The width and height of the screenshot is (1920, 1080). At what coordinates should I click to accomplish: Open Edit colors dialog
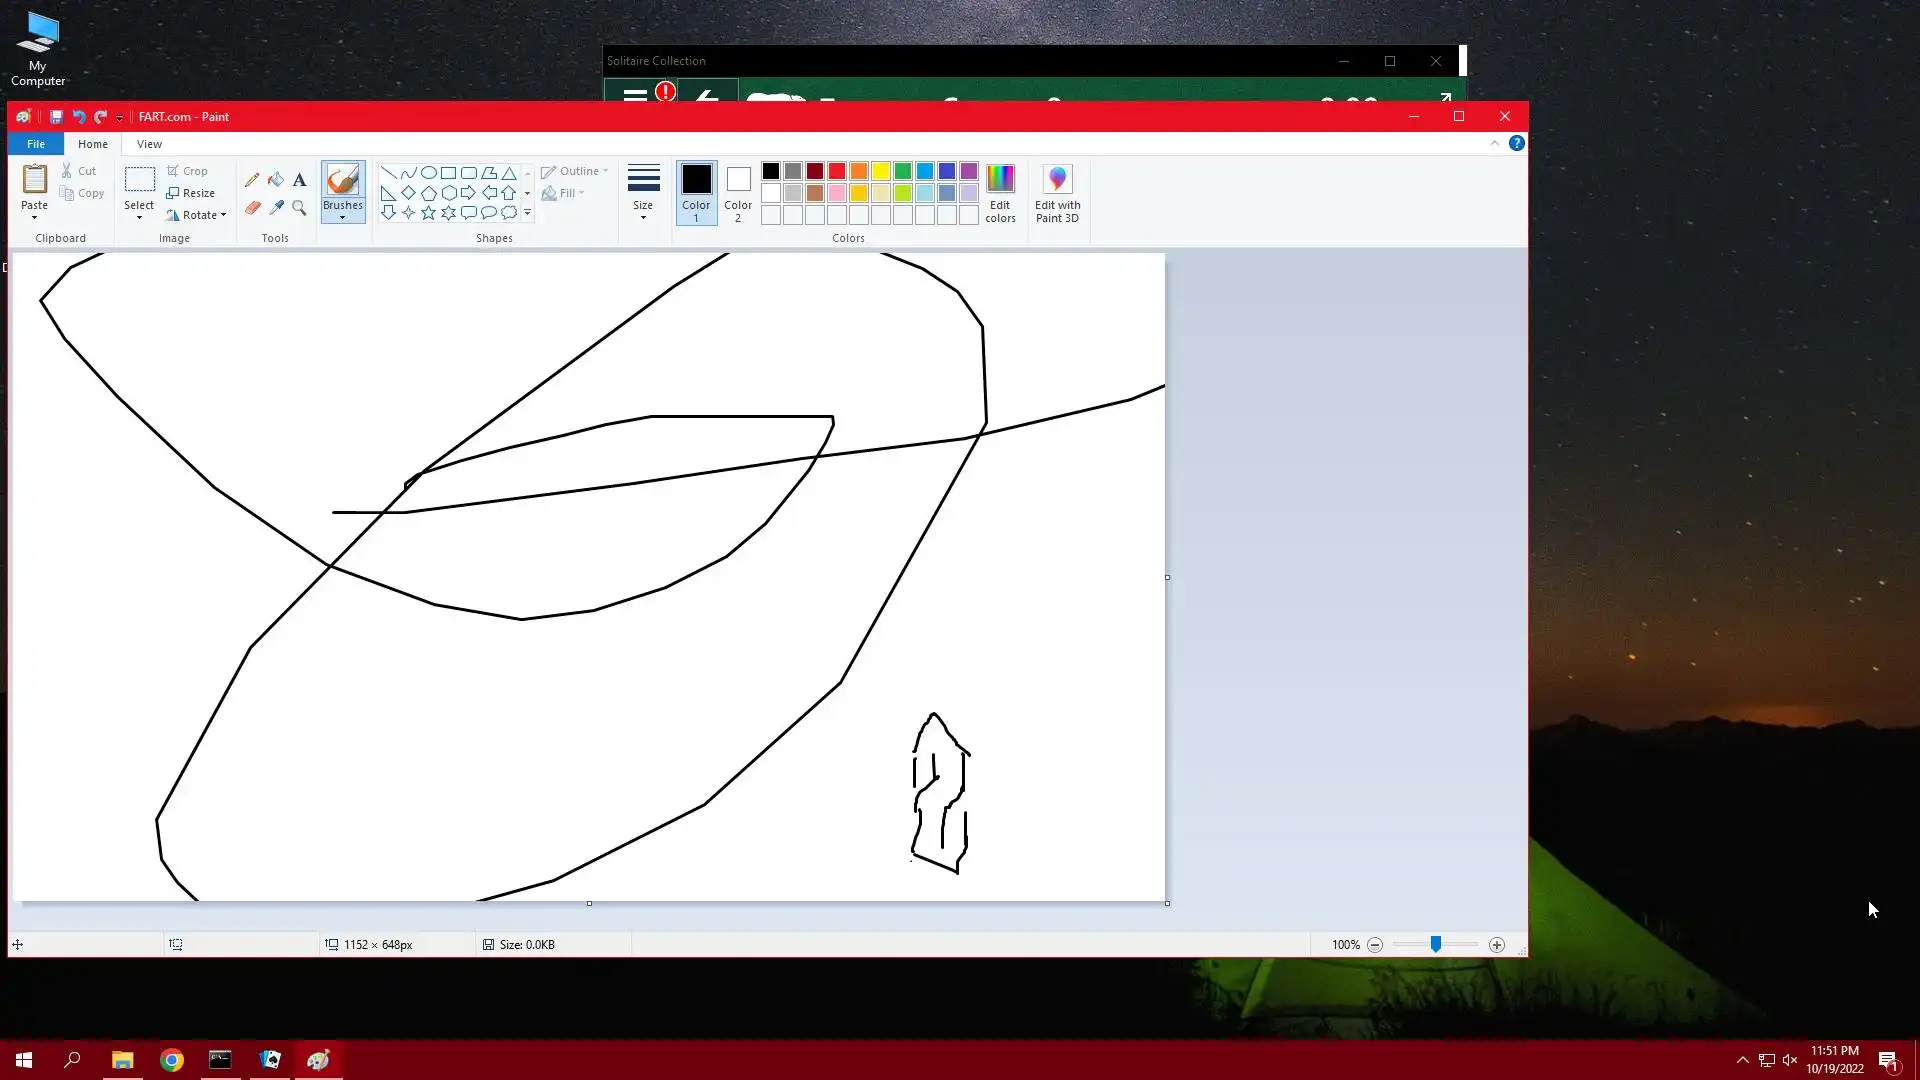click(x=1000, y=193)
